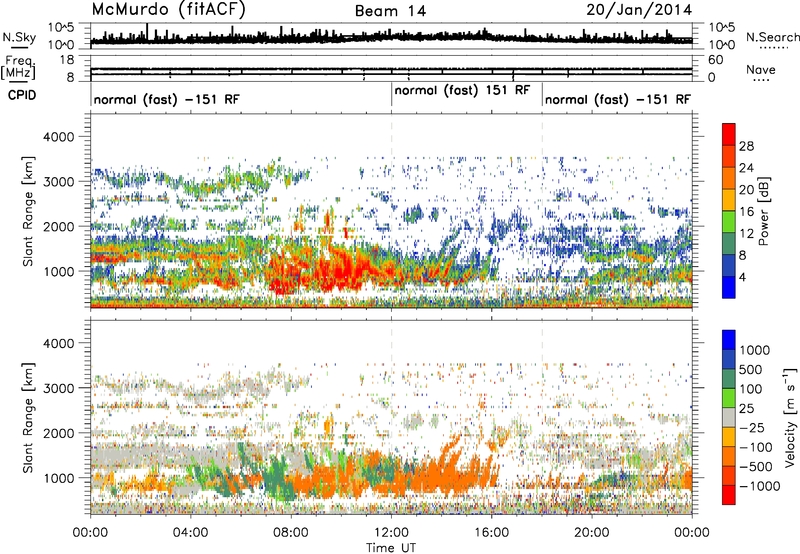The width and height of the screenshot is (800, 554).
Task: Pick the red top segment of Power colorbar
Action: pos(729,135)
